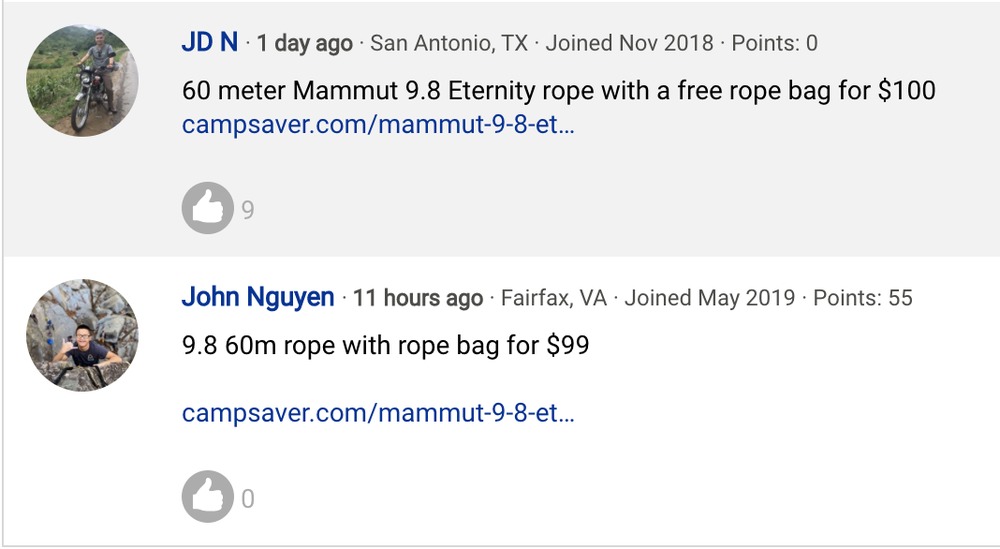Screen dimensions: 1000x549
Task: Click John Nguyen's "Points: 55" label
Action: coord(862,298)
